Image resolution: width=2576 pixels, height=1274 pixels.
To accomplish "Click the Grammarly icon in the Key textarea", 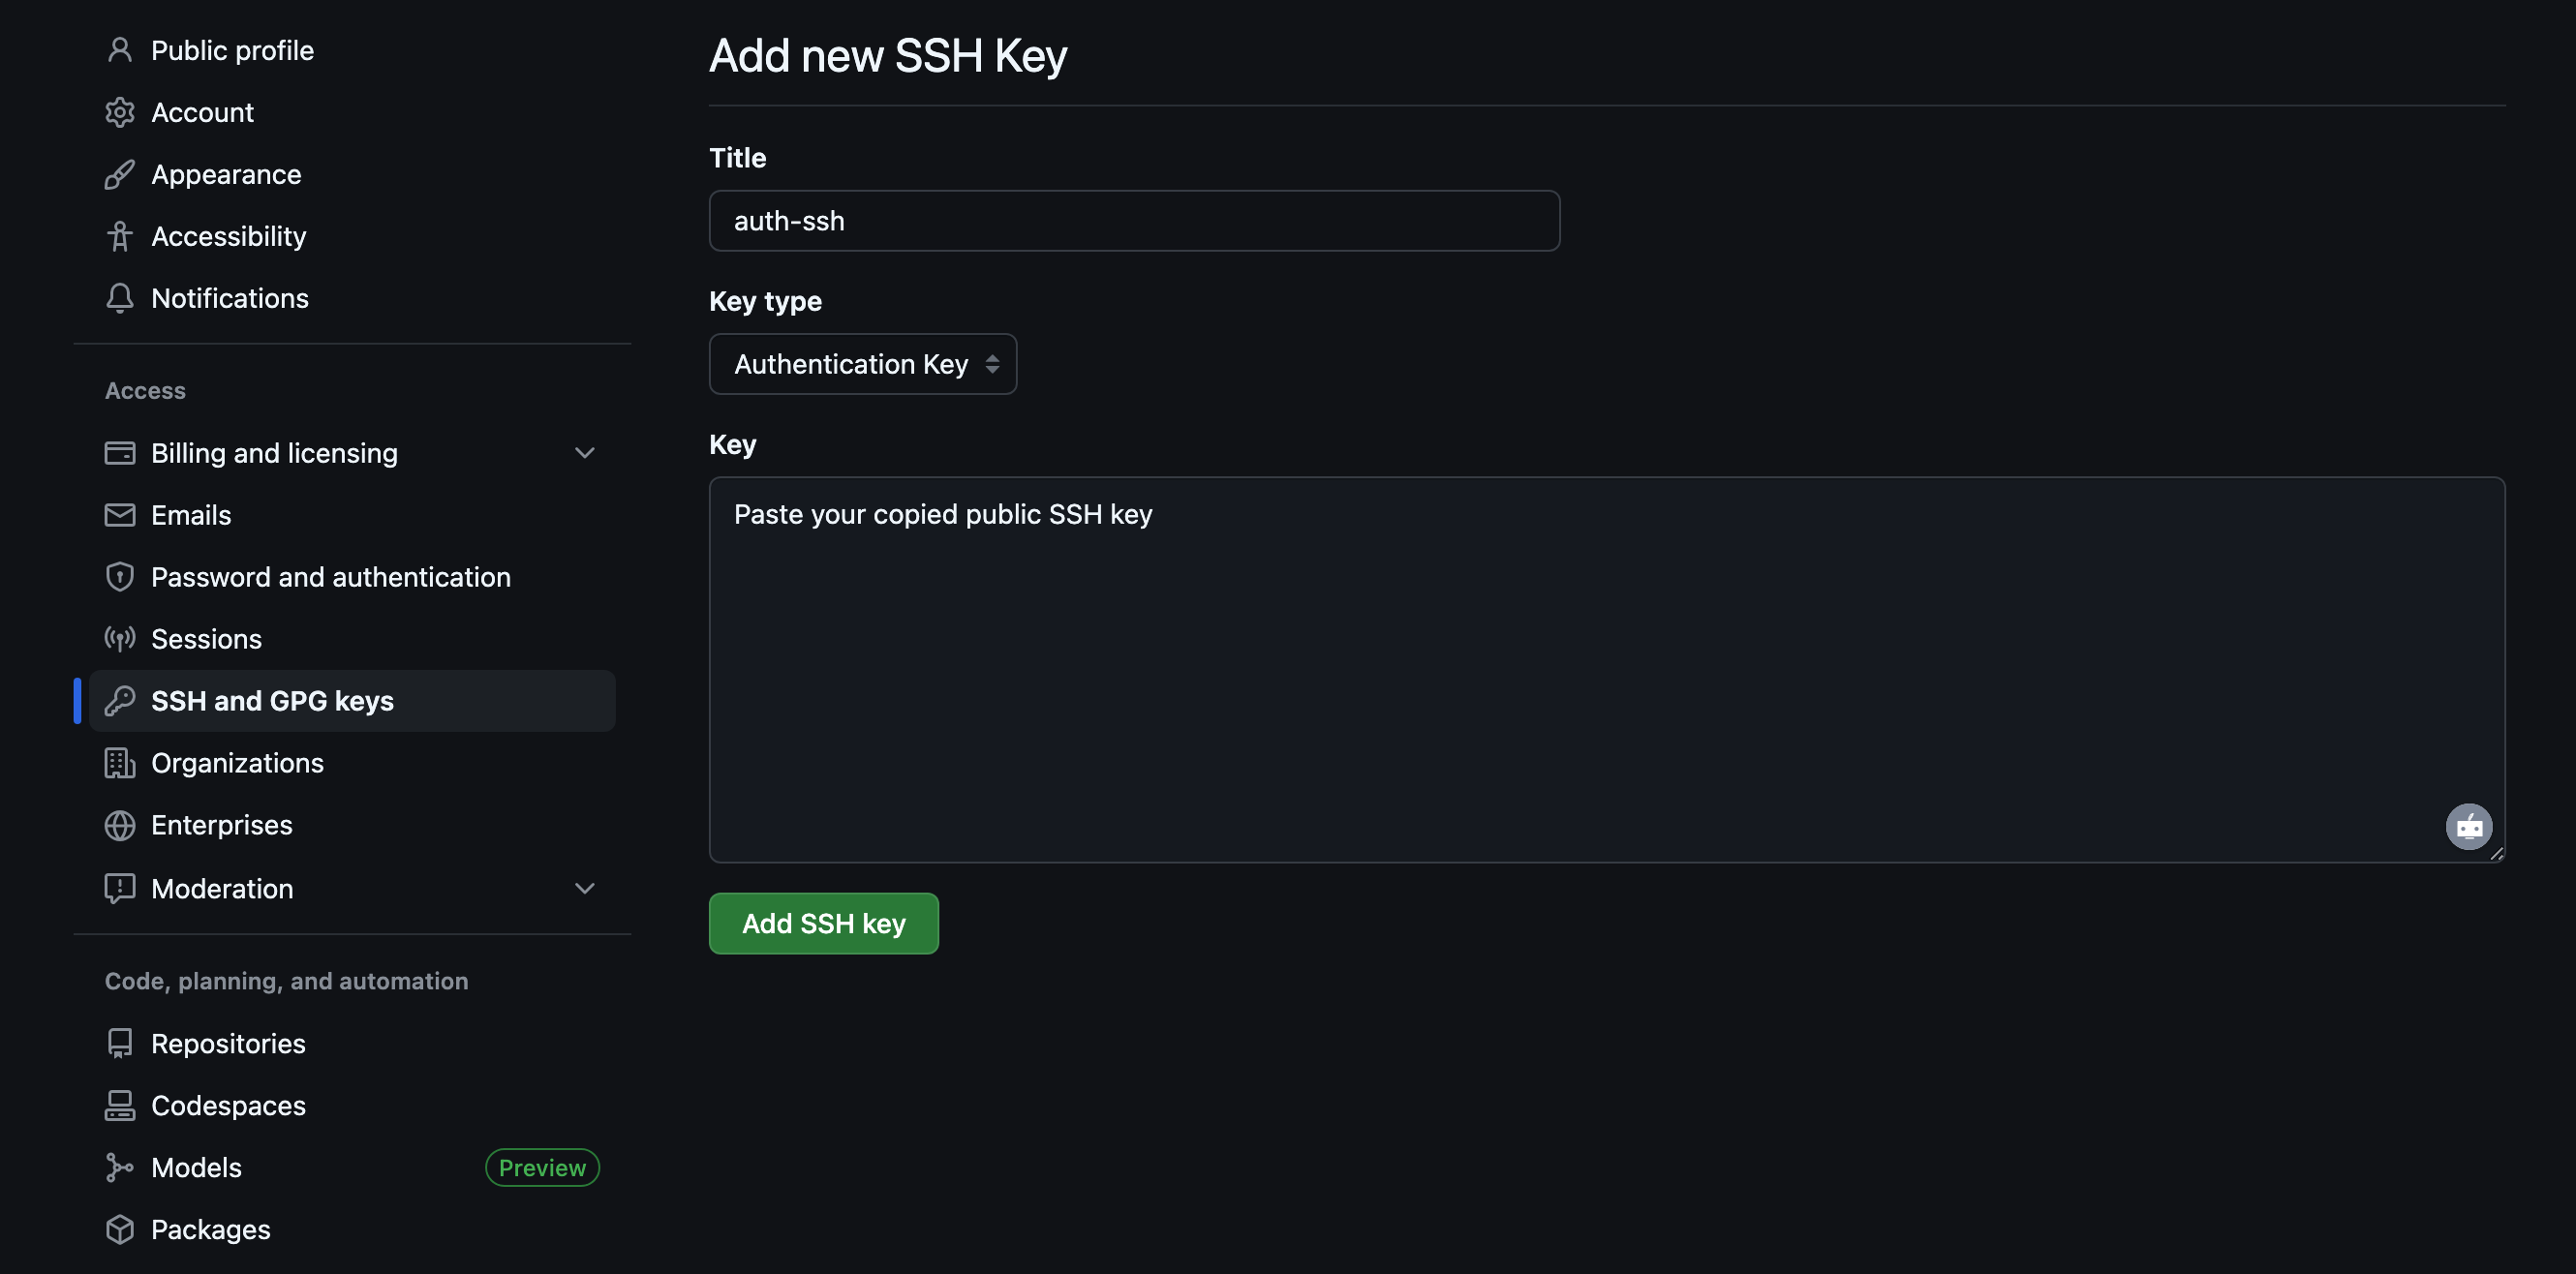I will pos(2469,827).
